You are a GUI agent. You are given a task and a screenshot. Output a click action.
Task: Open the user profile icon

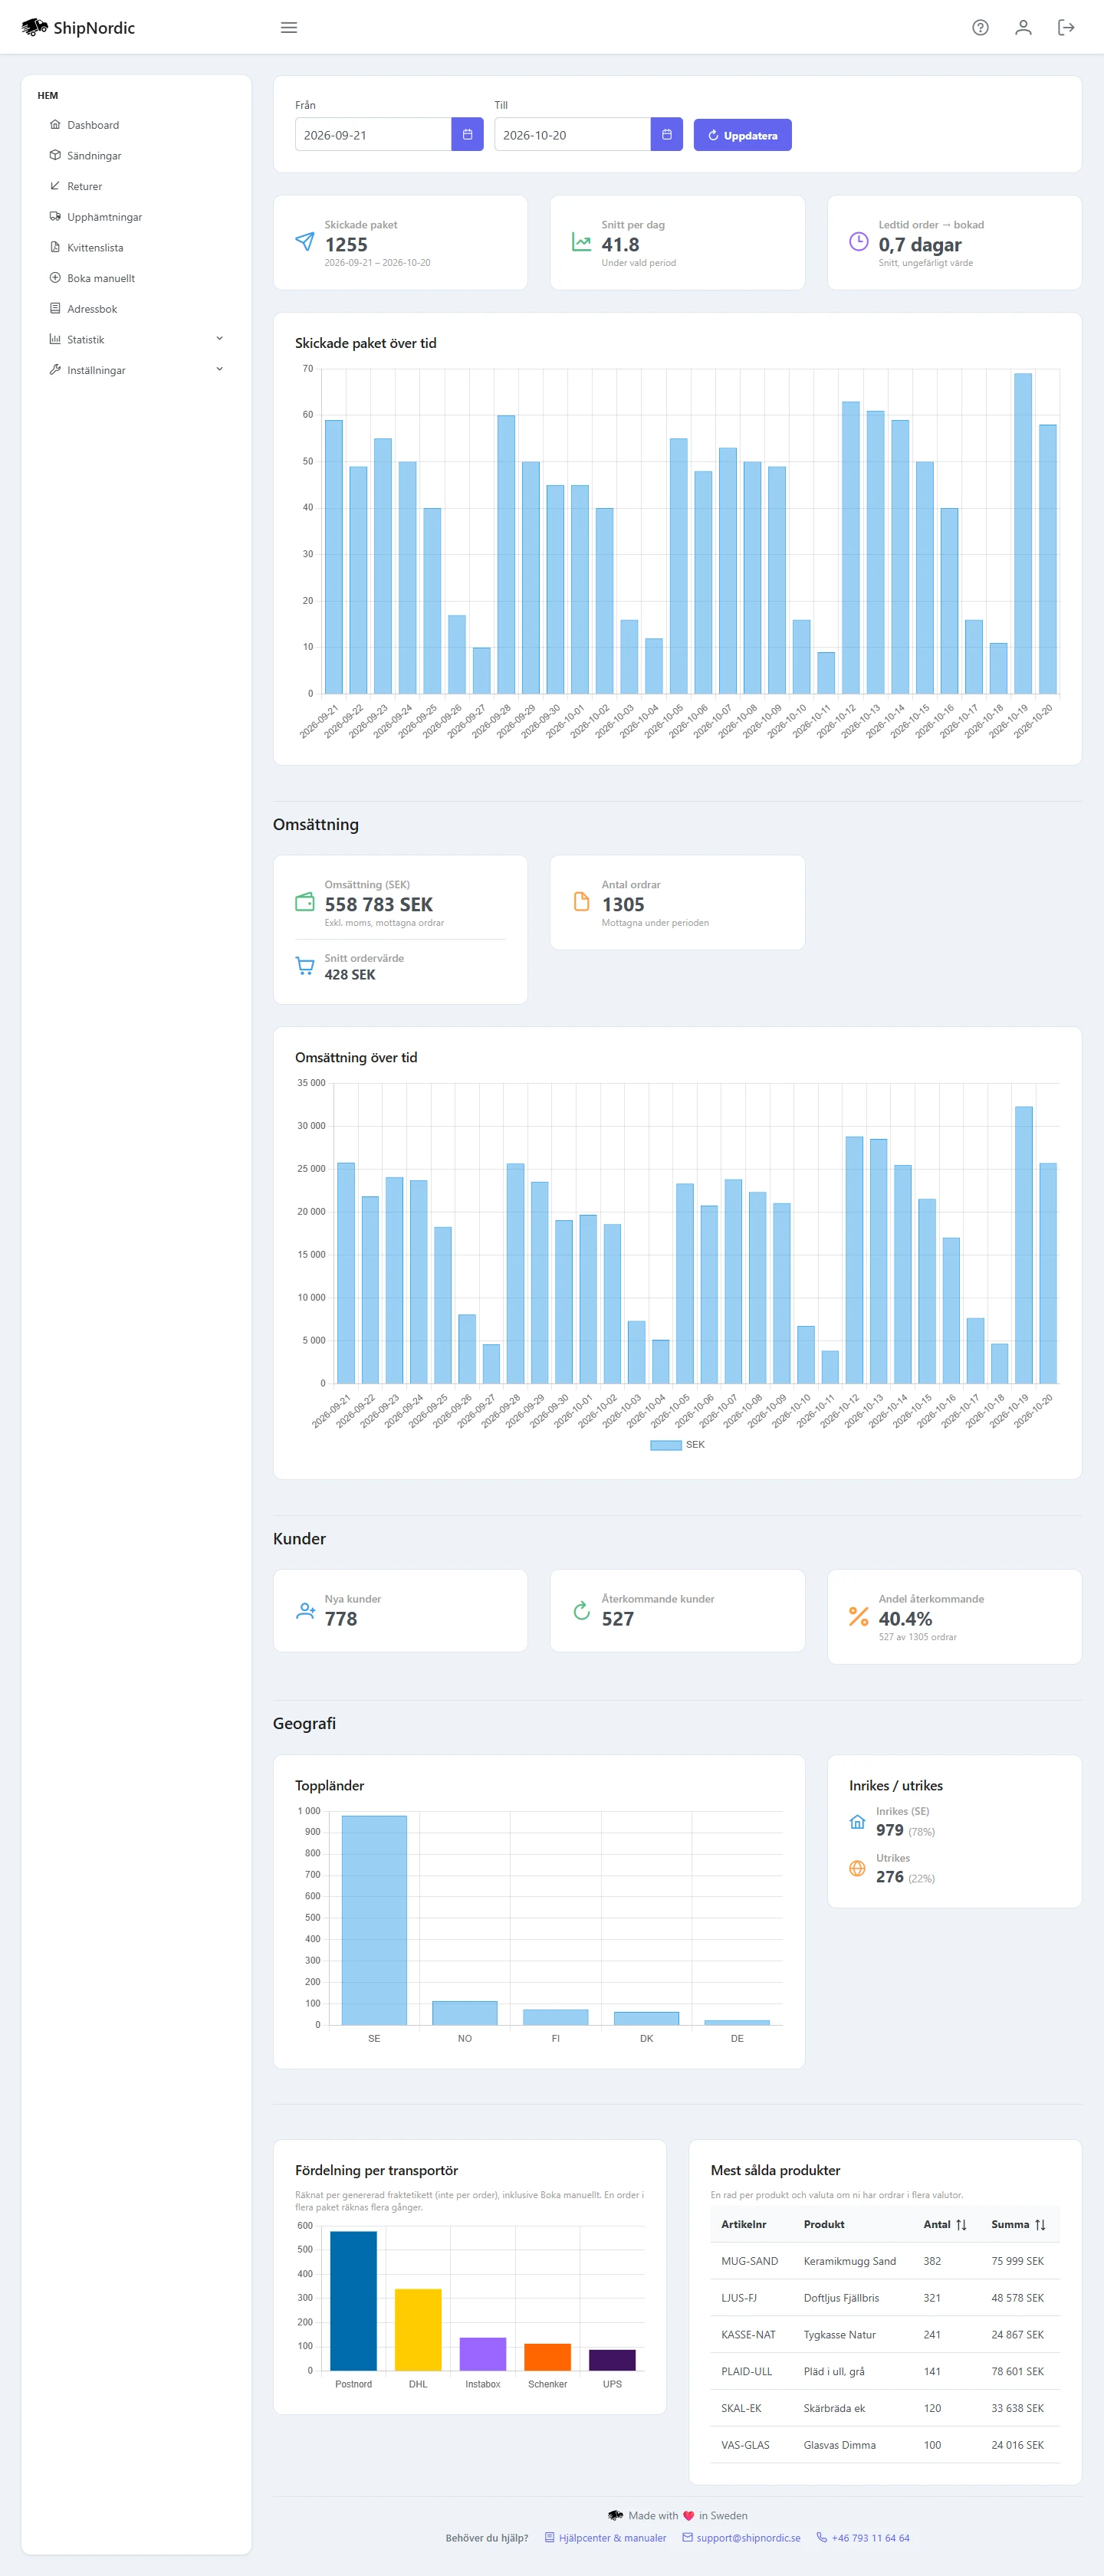(1023, 28)
